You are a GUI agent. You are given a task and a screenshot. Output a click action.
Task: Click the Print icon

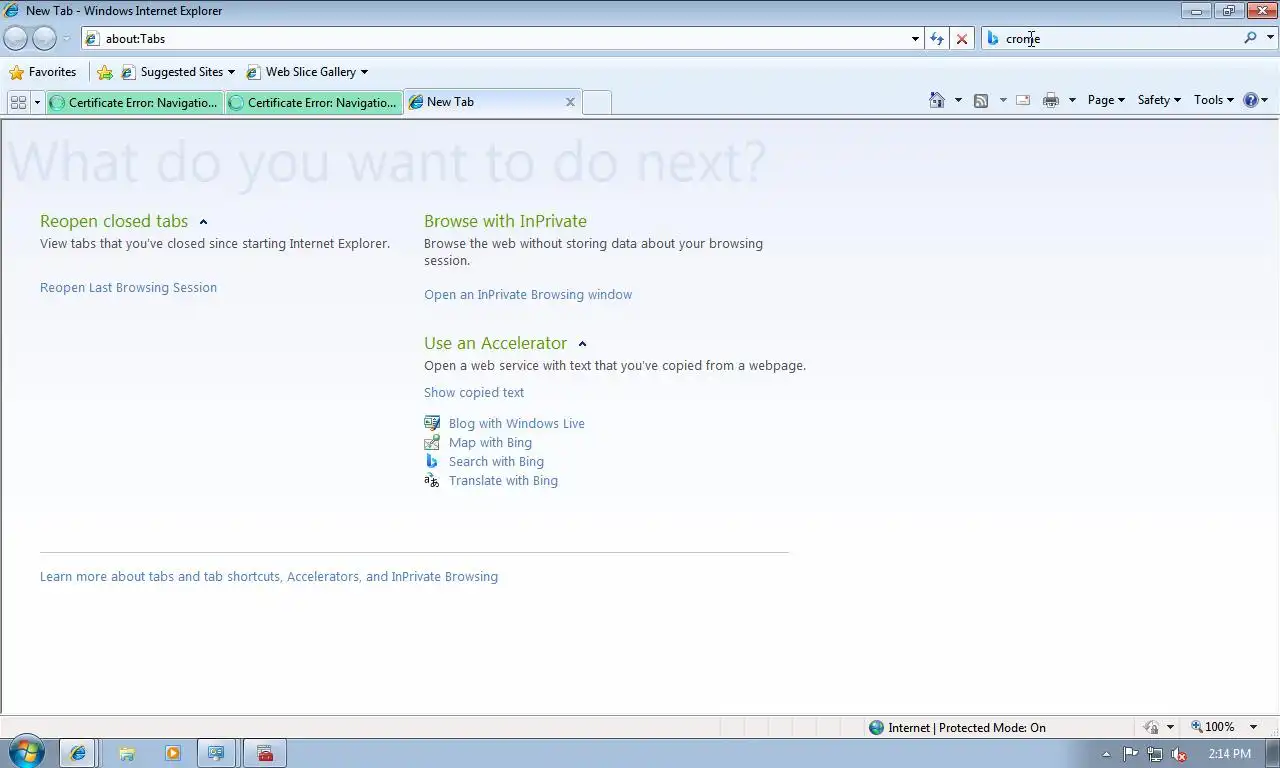[1050, 100]
